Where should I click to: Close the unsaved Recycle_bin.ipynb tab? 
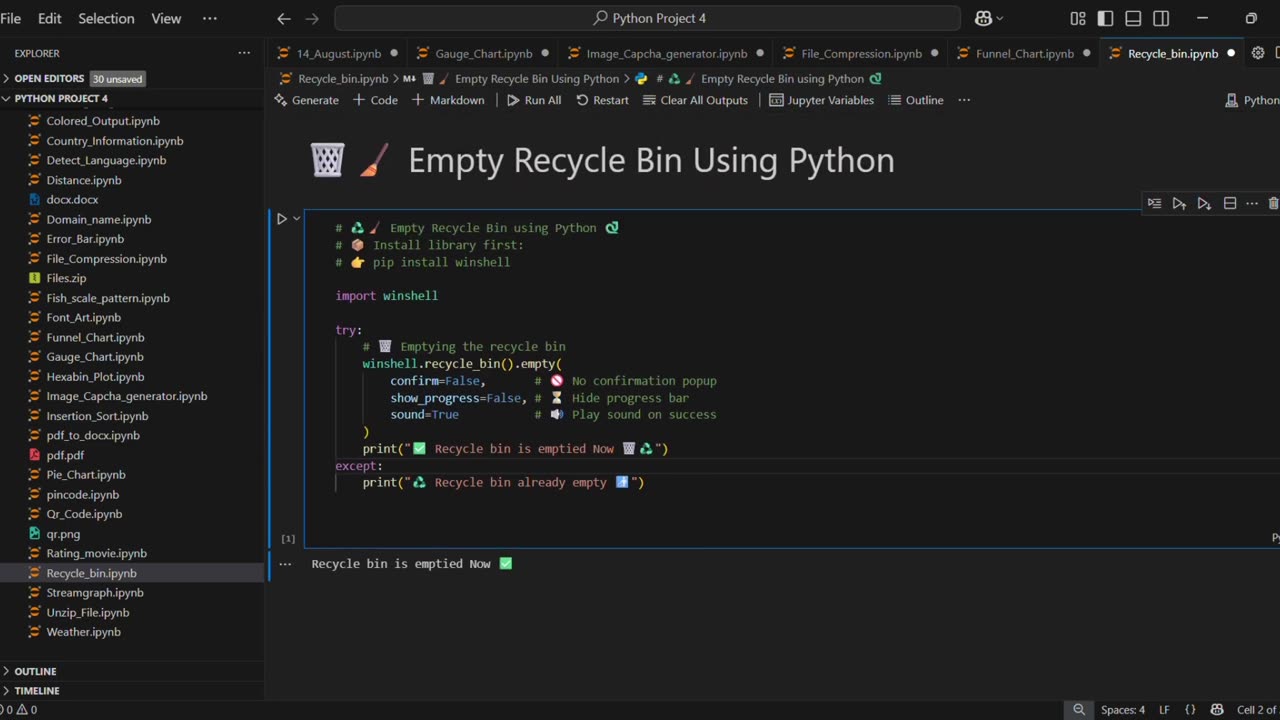point(1231,54)
